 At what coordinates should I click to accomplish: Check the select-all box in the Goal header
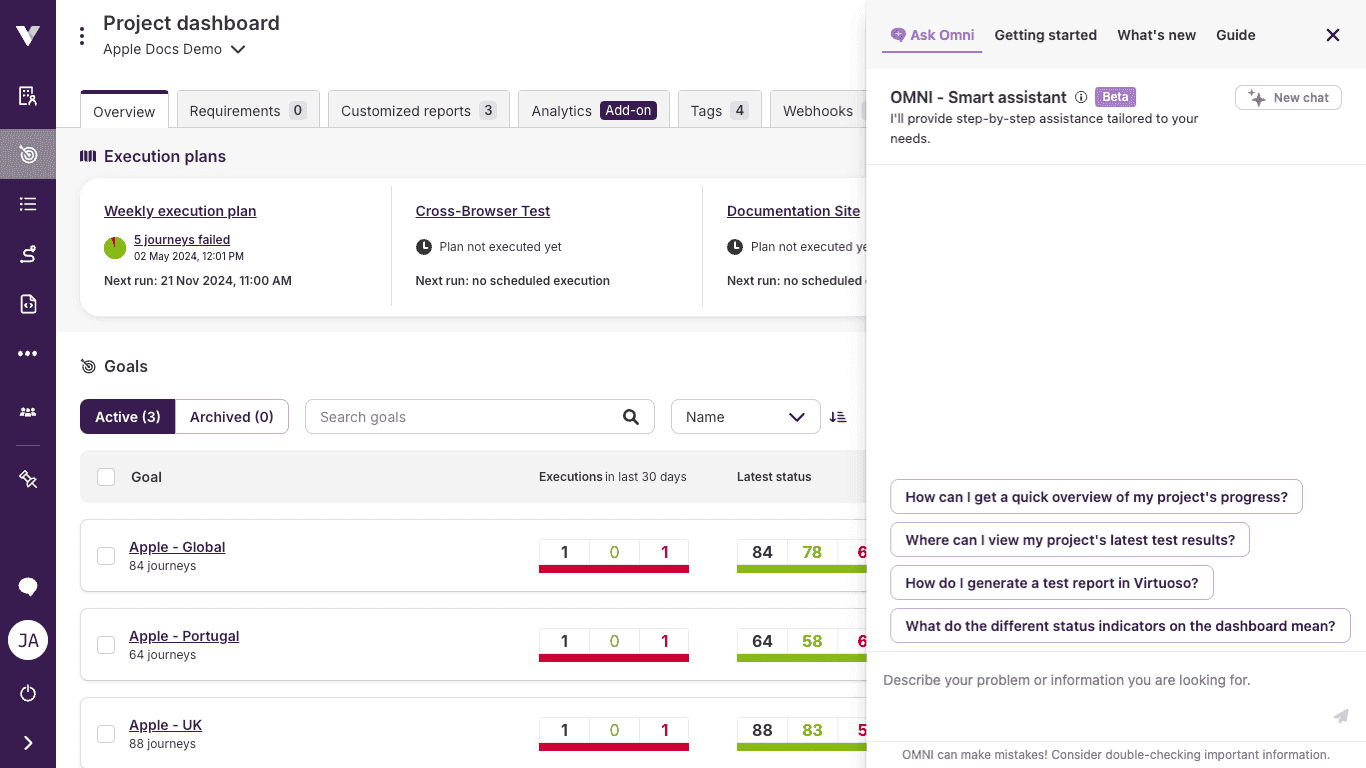click(106, 477)
